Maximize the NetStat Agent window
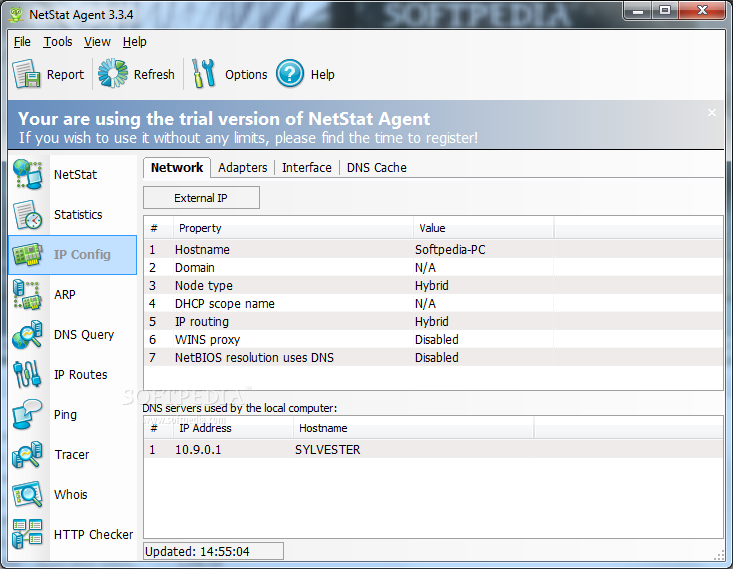Screen dimensions: 733x569 (x=665, y=10)
